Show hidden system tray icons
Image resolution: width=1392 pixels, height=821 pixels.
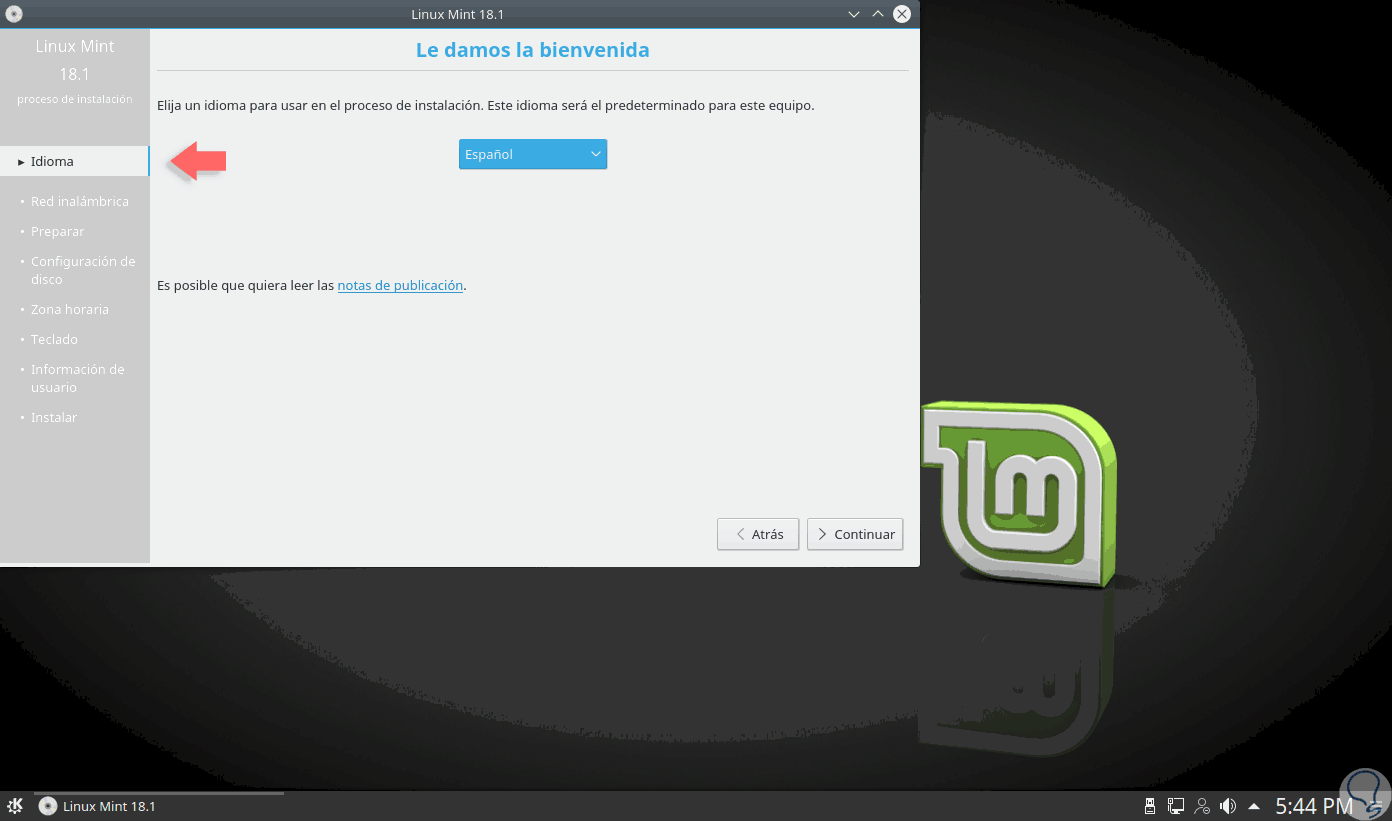pos(1252,806)
